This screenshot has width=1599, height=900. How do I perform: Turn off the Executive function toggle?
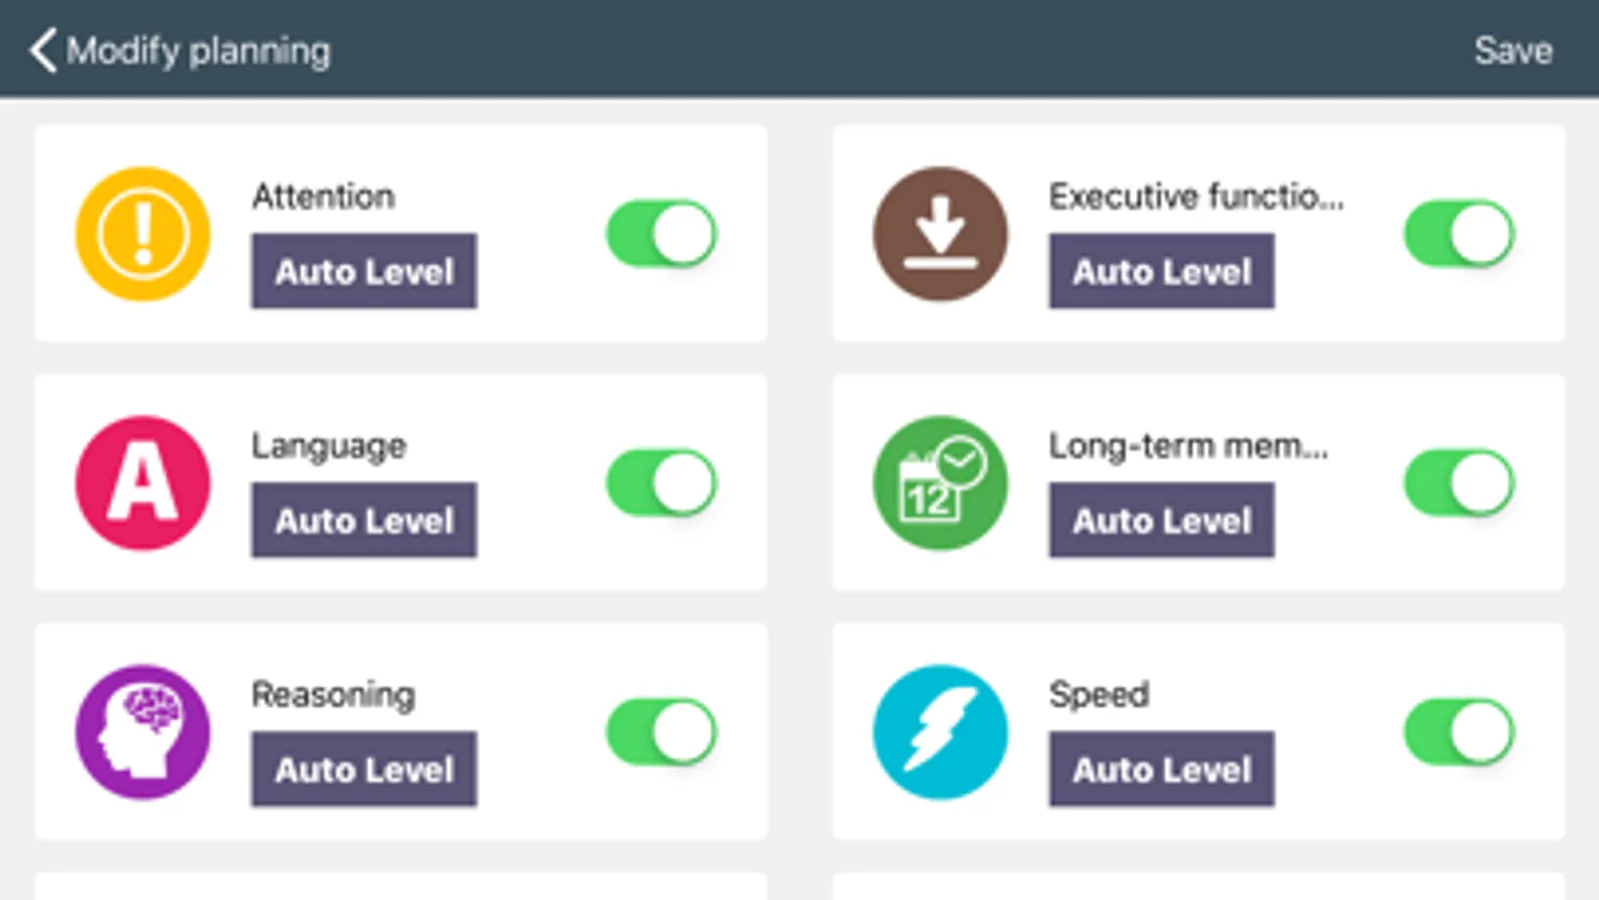tap(1459, 234)
